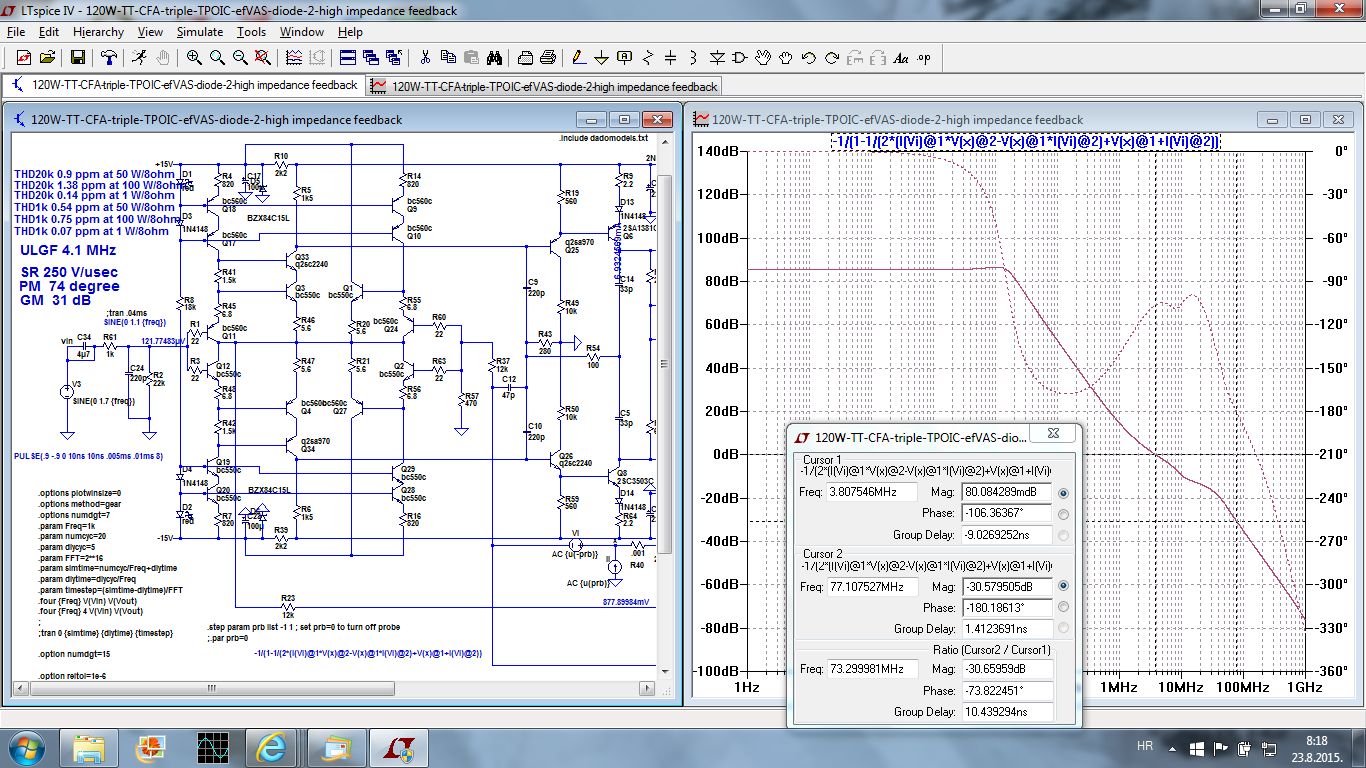Save the schematic with the floppy icon
Viewport: 1366px width, 768px height.
pos(78,57)
